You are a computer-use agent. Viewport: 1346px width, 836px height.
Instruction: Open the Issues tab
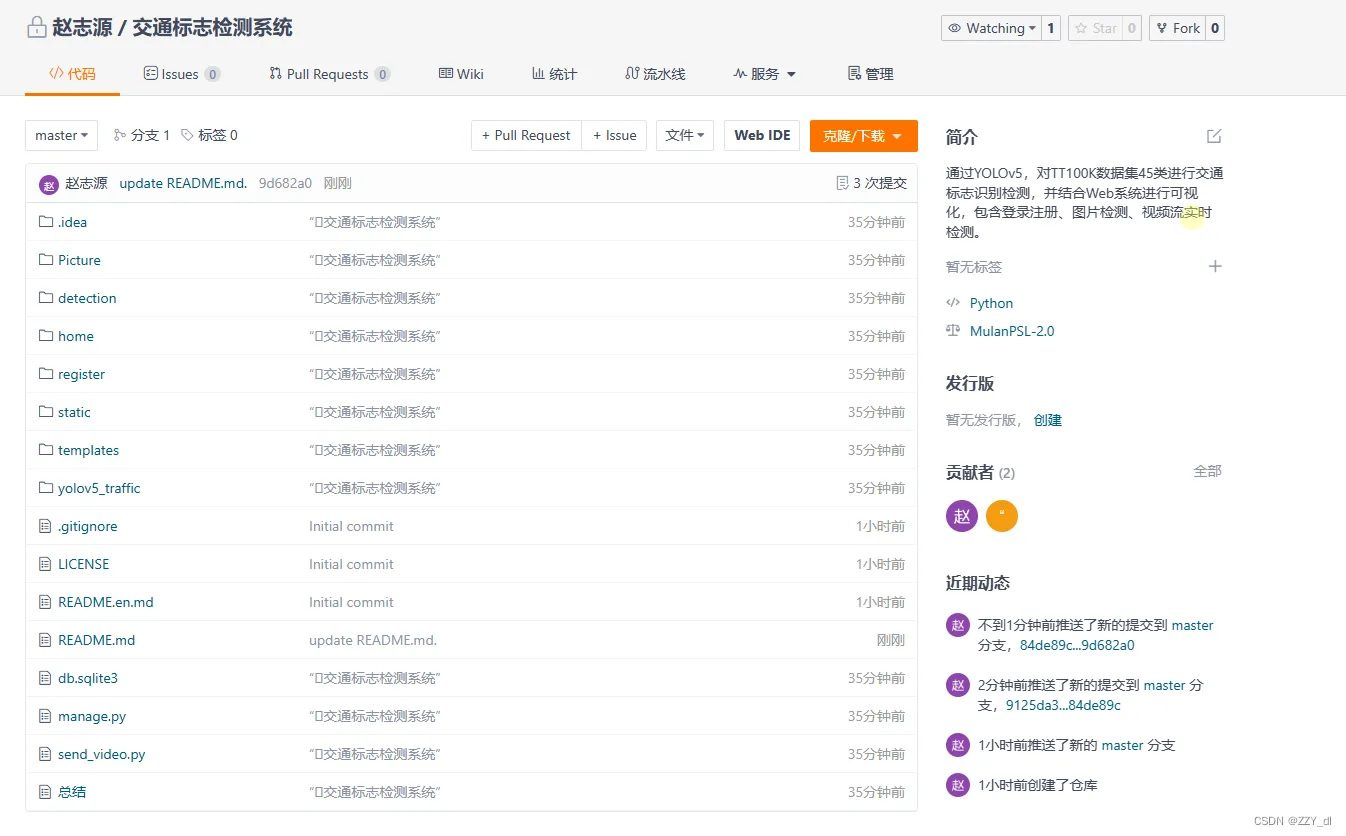point(182,74)
